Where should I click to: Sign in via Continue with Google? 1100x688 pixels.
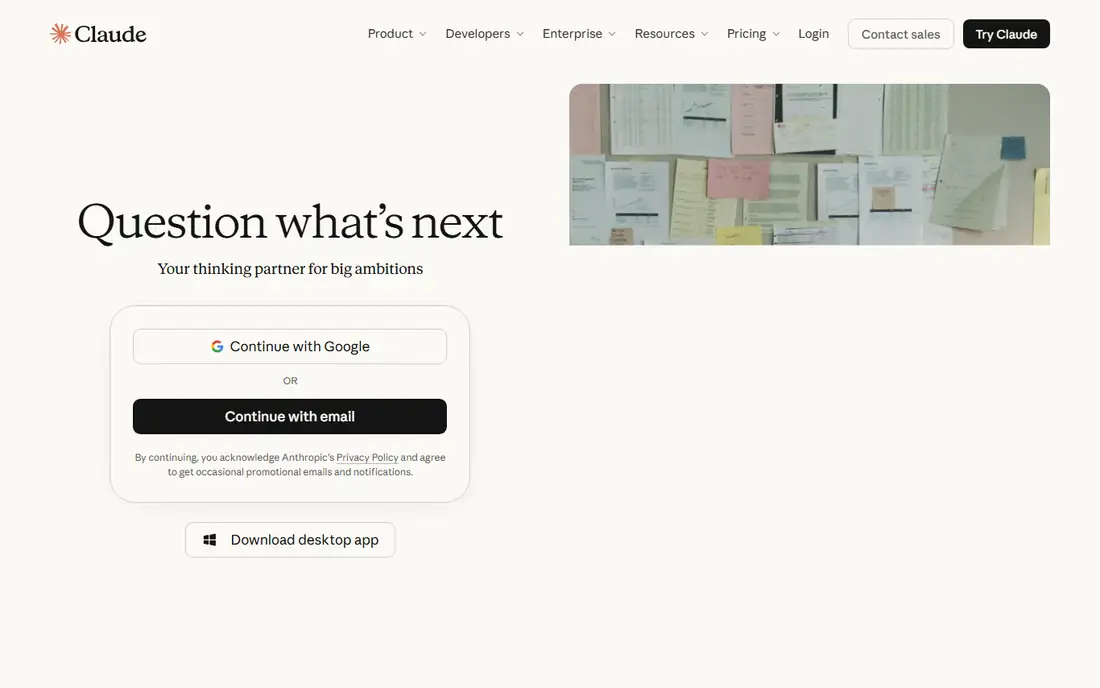click(290, 346)
